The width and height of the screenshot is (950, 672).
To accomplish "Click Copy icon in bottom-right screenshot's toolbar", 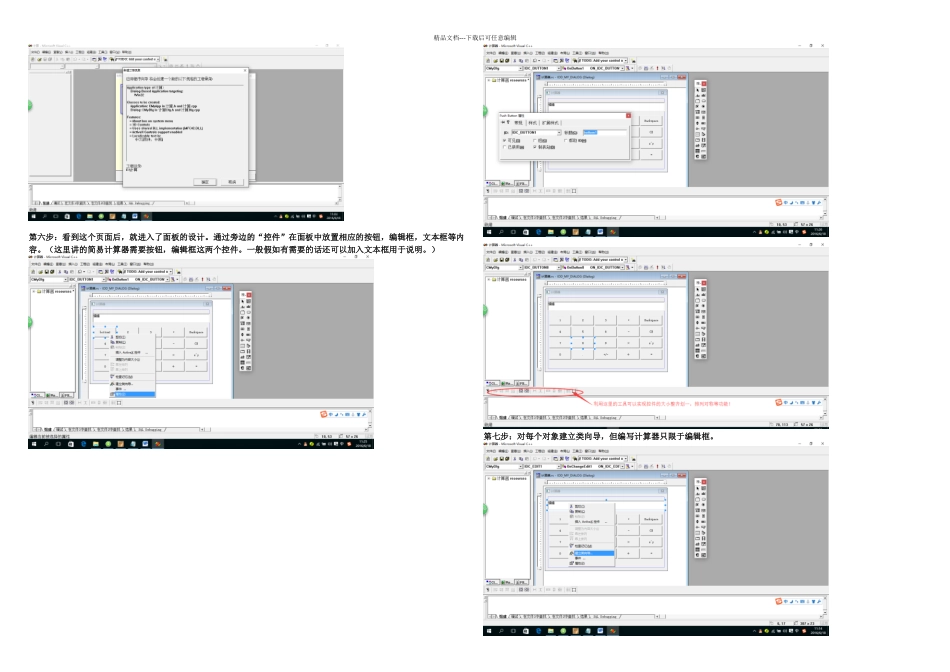I will 520,459.
